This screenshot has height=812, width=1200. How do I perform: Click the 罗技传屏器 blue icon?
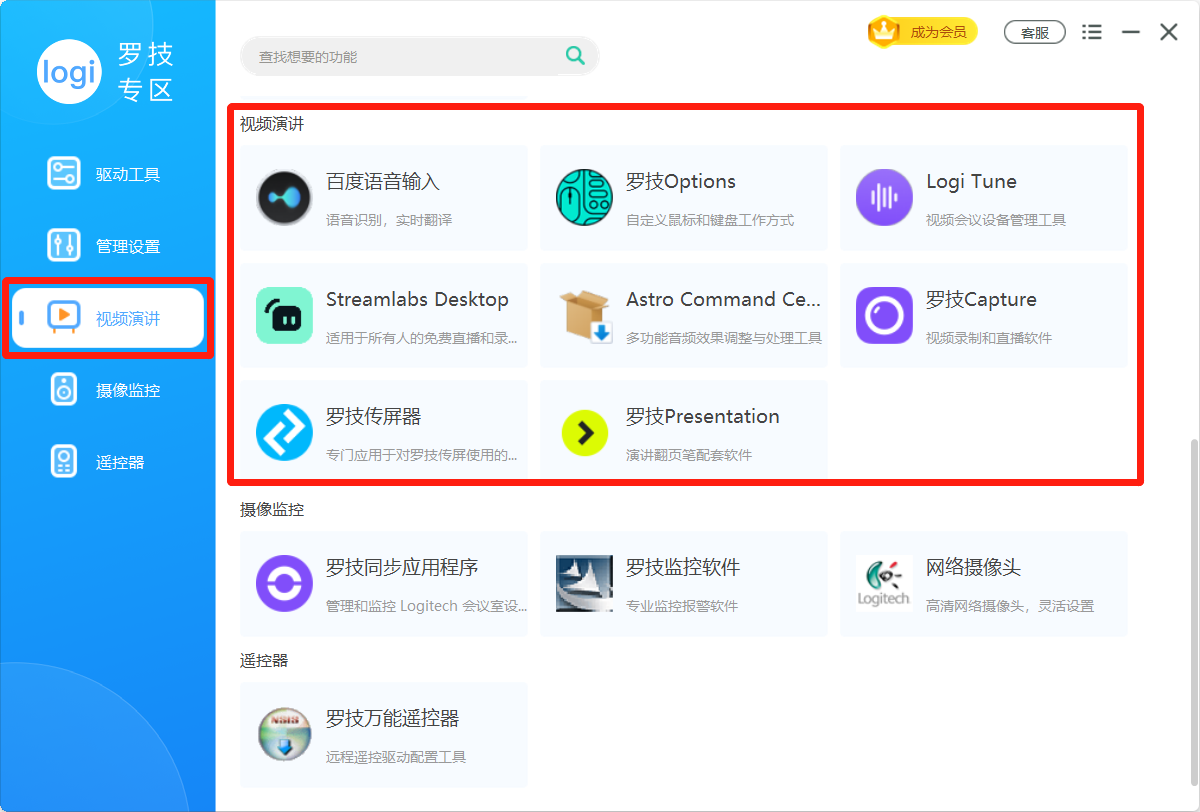tap(284, 432)
